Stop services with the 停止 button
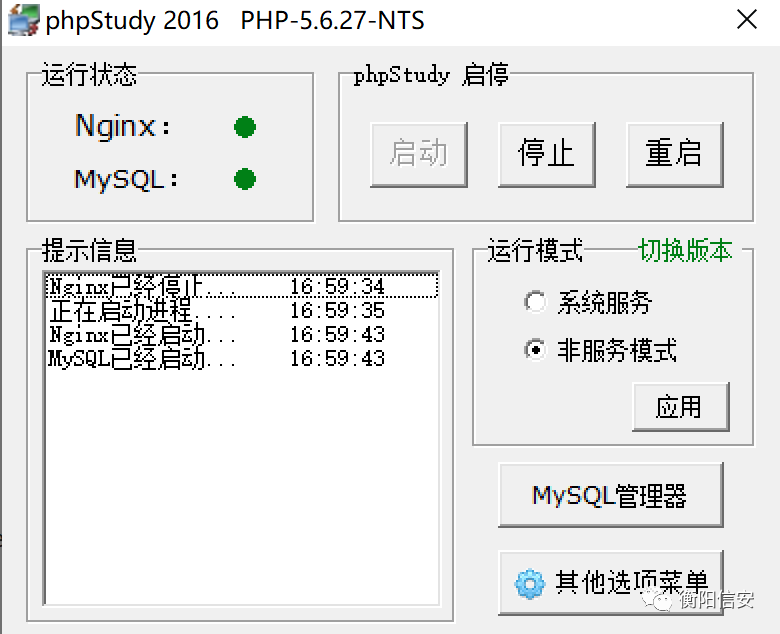This screenshot has height=634, width=780. [547, 155]
